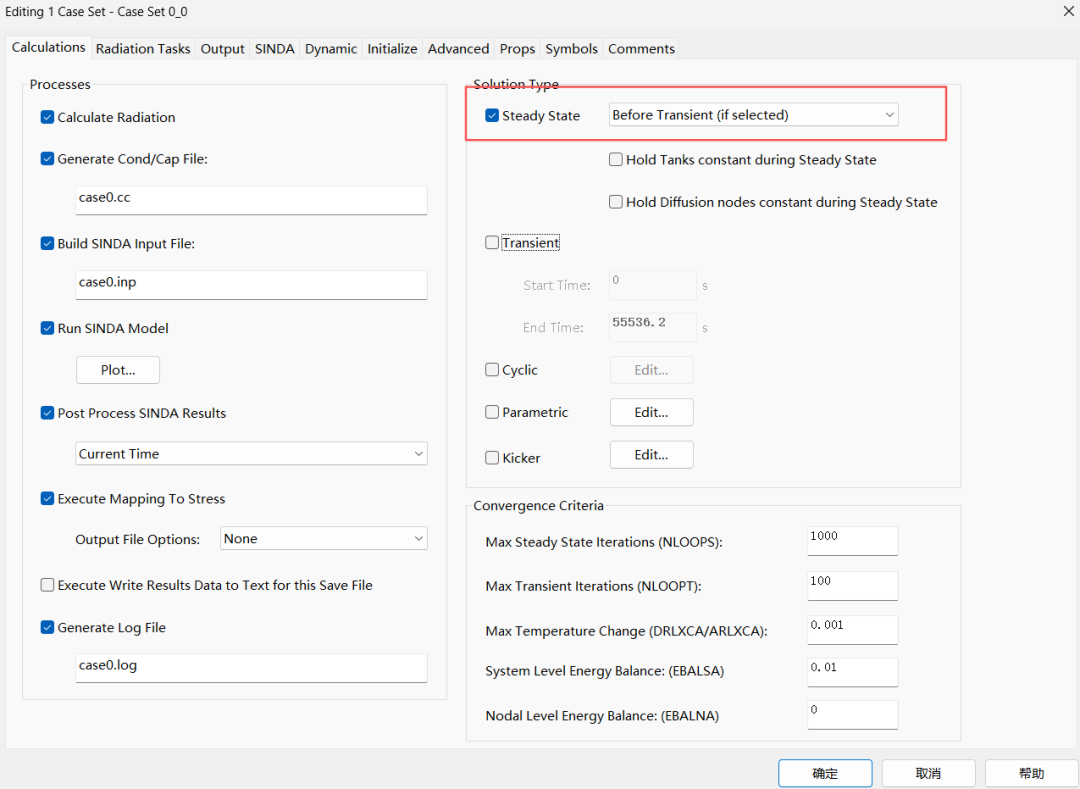Viewport: 1080px width, 789px height.
Task: Switch to the Radiation Tasks tab
Action: (143, 49)
